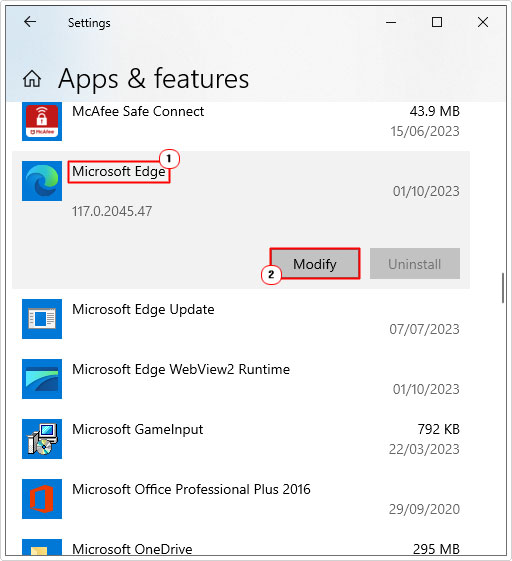512x561 pixels.
Task: Click the greyed Uninstall button
Action: click(x=415, y=264)
